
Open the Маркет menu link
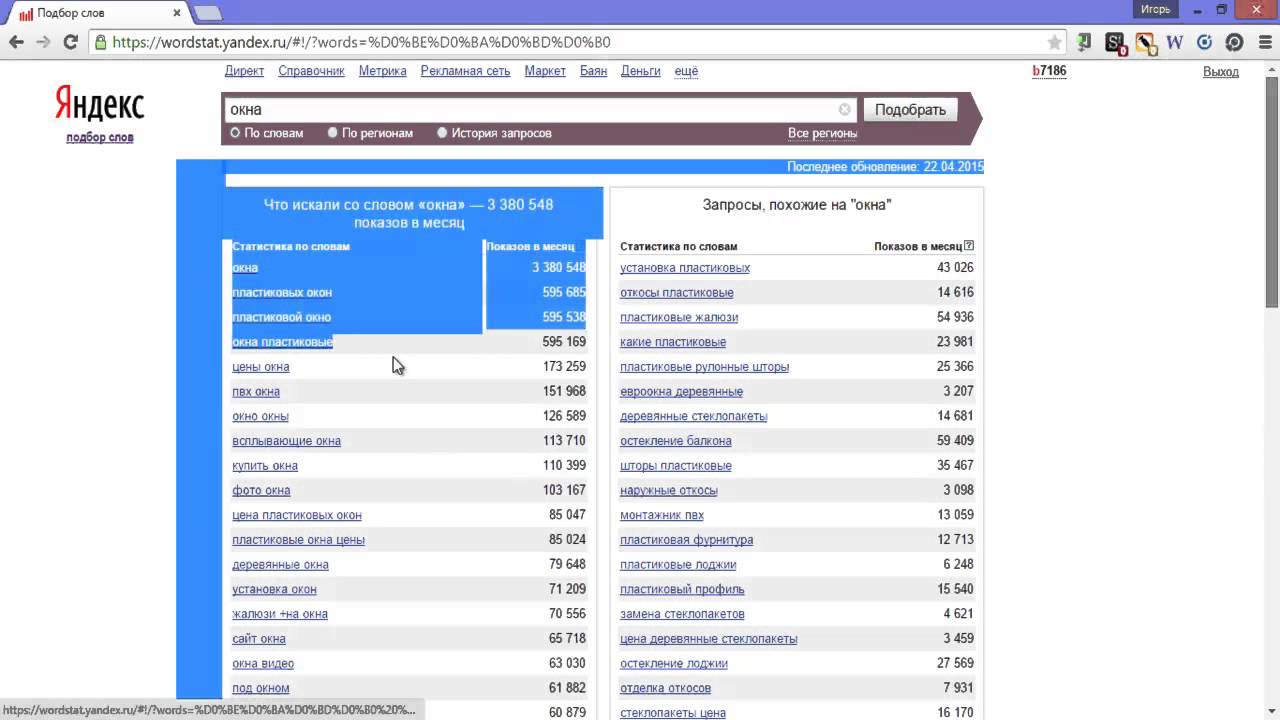545,71
